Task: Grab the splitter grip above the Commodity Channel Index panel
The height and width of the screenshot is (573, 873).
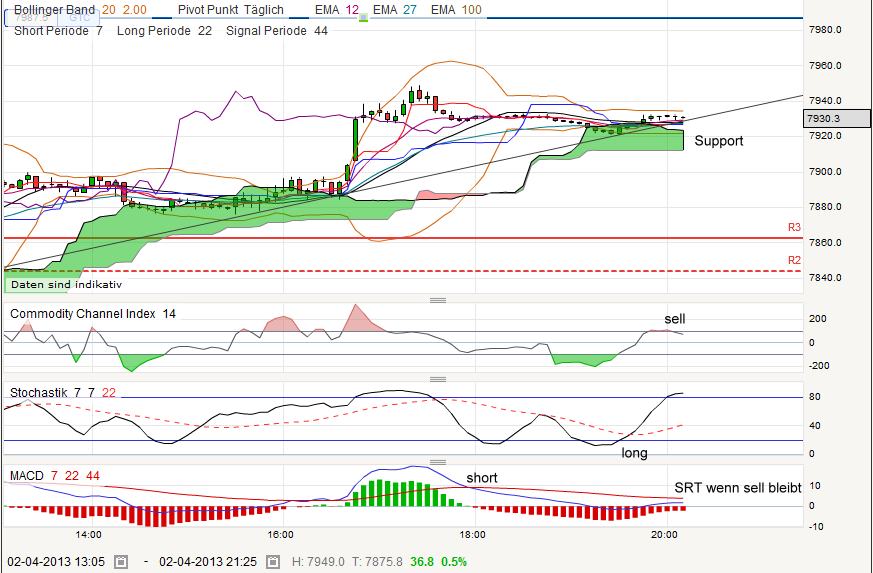Action: coord(438,300)
